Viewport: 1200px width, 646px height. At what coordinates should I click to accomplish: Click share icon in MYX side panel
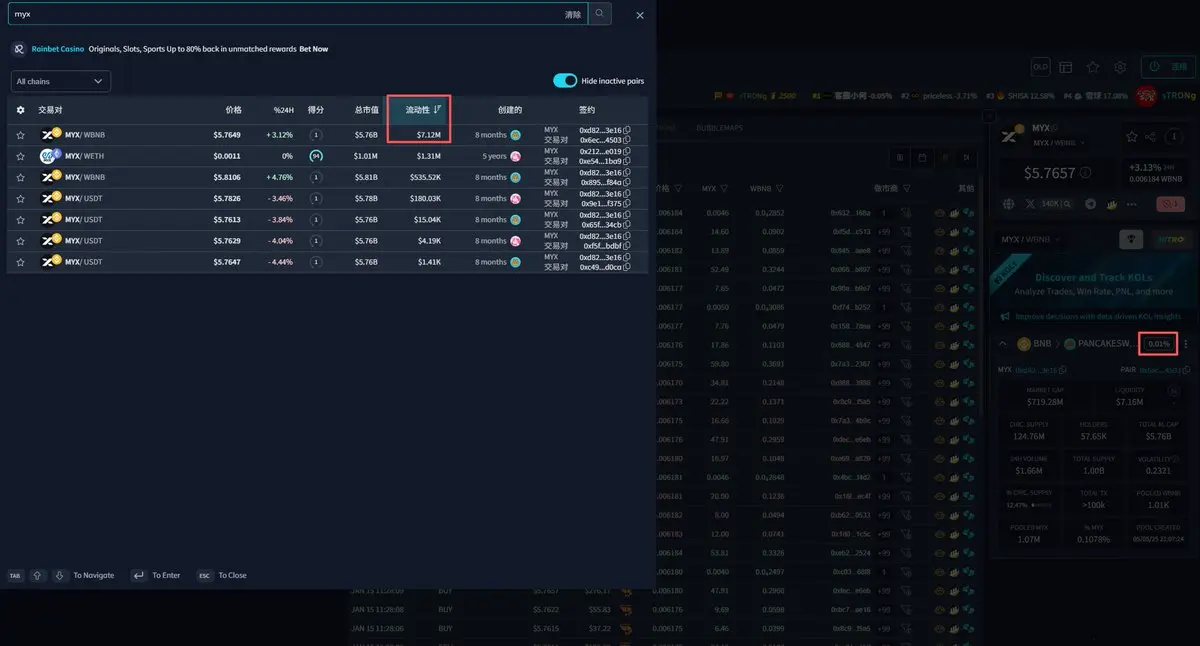1150,136
